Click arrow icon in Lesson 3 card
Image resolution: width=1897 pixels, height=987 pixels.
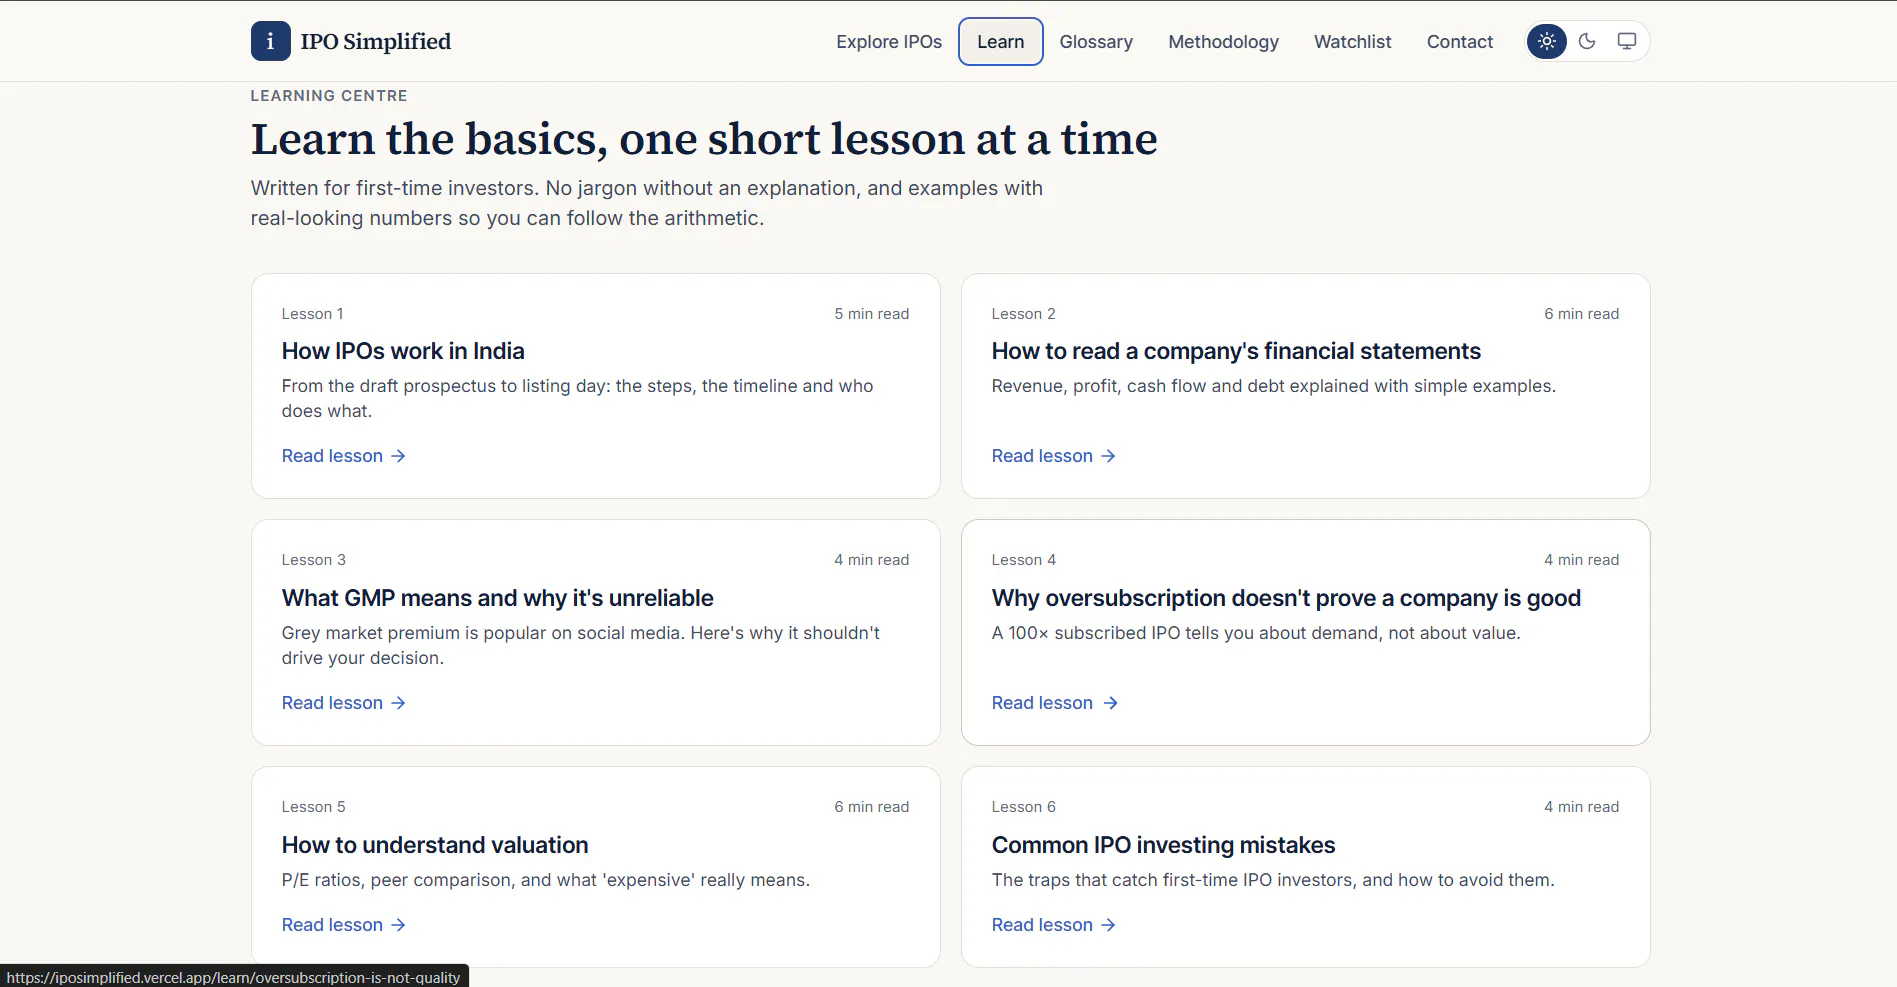click(398, 703)
